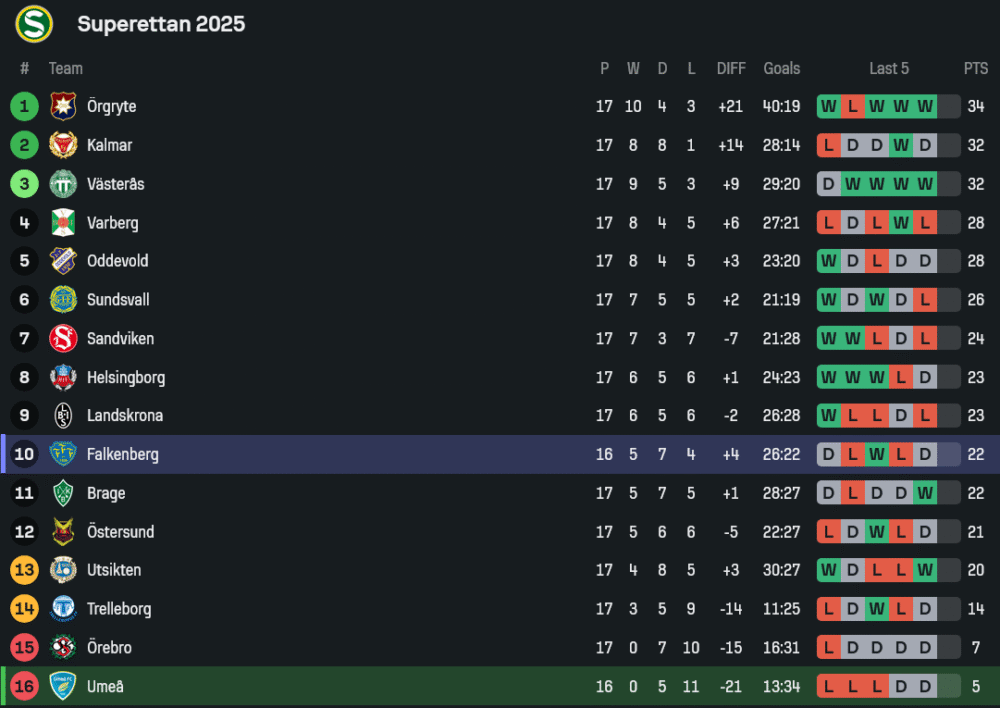This screenshot has height=708, width=1000.
Task: Click the Örebro club crest
Action: (x=63, y=648)
